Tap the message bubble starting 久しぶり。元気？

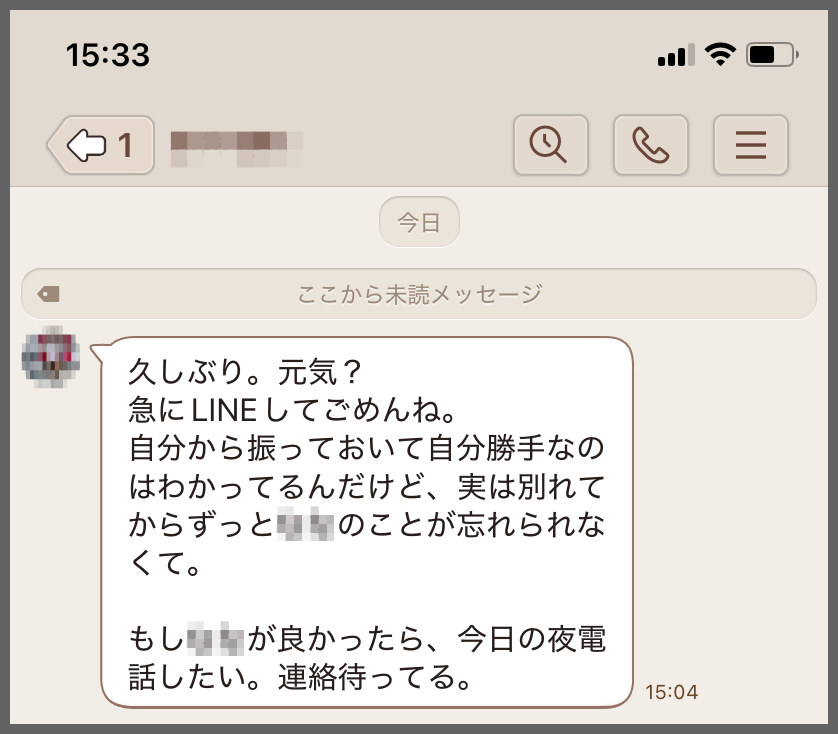click(367, 522)
